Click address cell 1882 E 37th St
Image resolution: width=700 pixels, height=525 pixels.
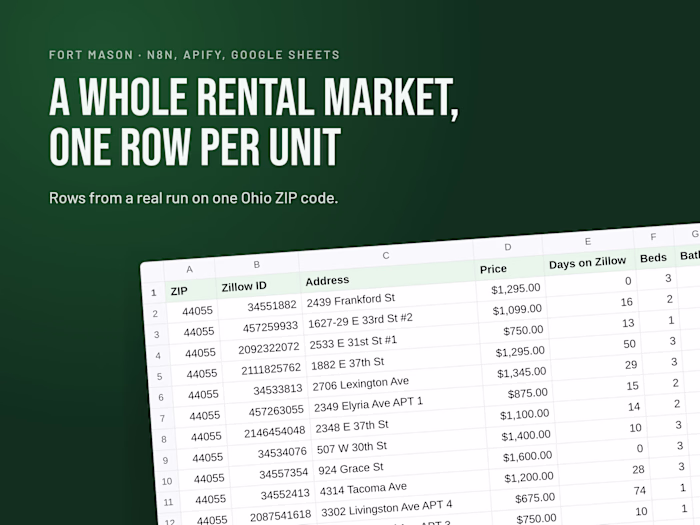[x=394, y=361]
